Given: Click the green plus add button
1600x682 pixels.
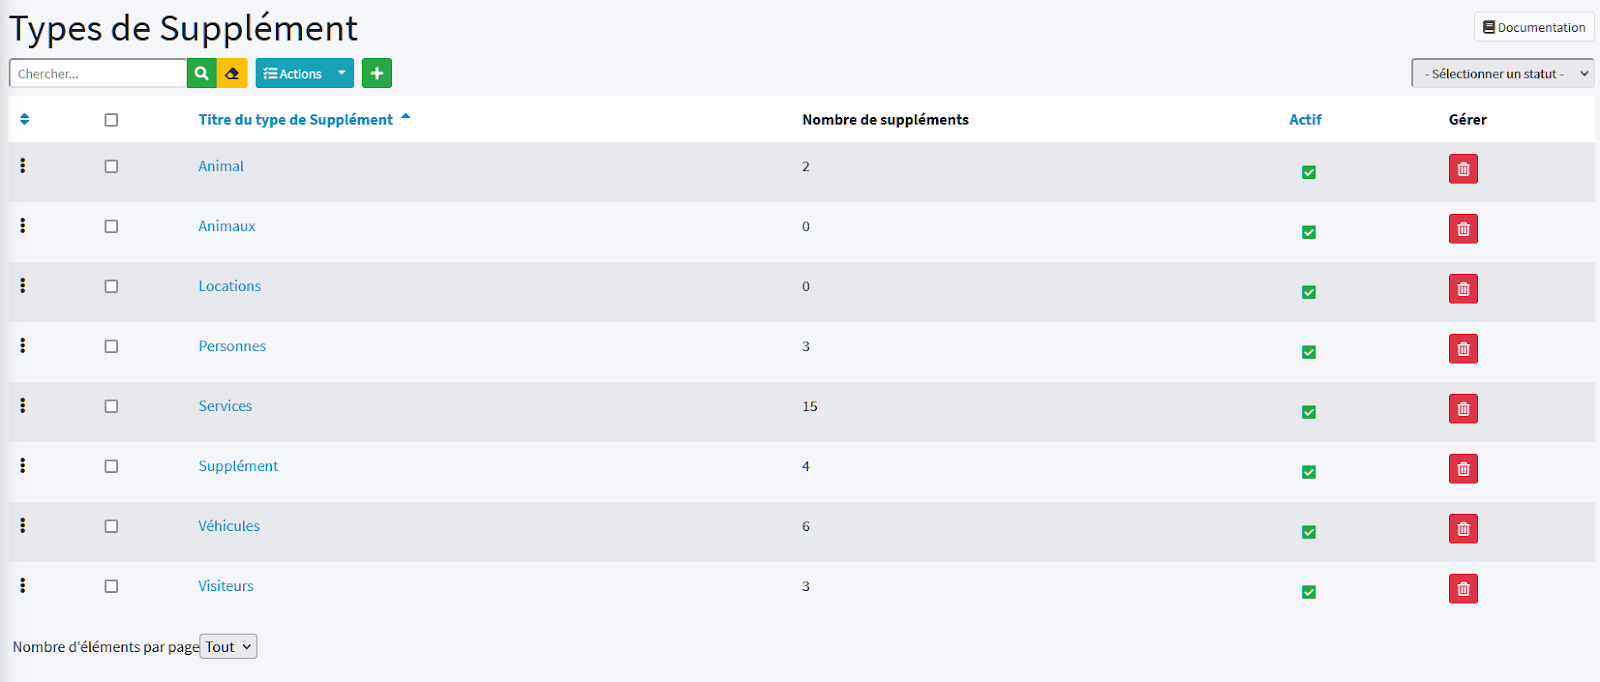Looking at the screenshot, I should tap(377, 73).
